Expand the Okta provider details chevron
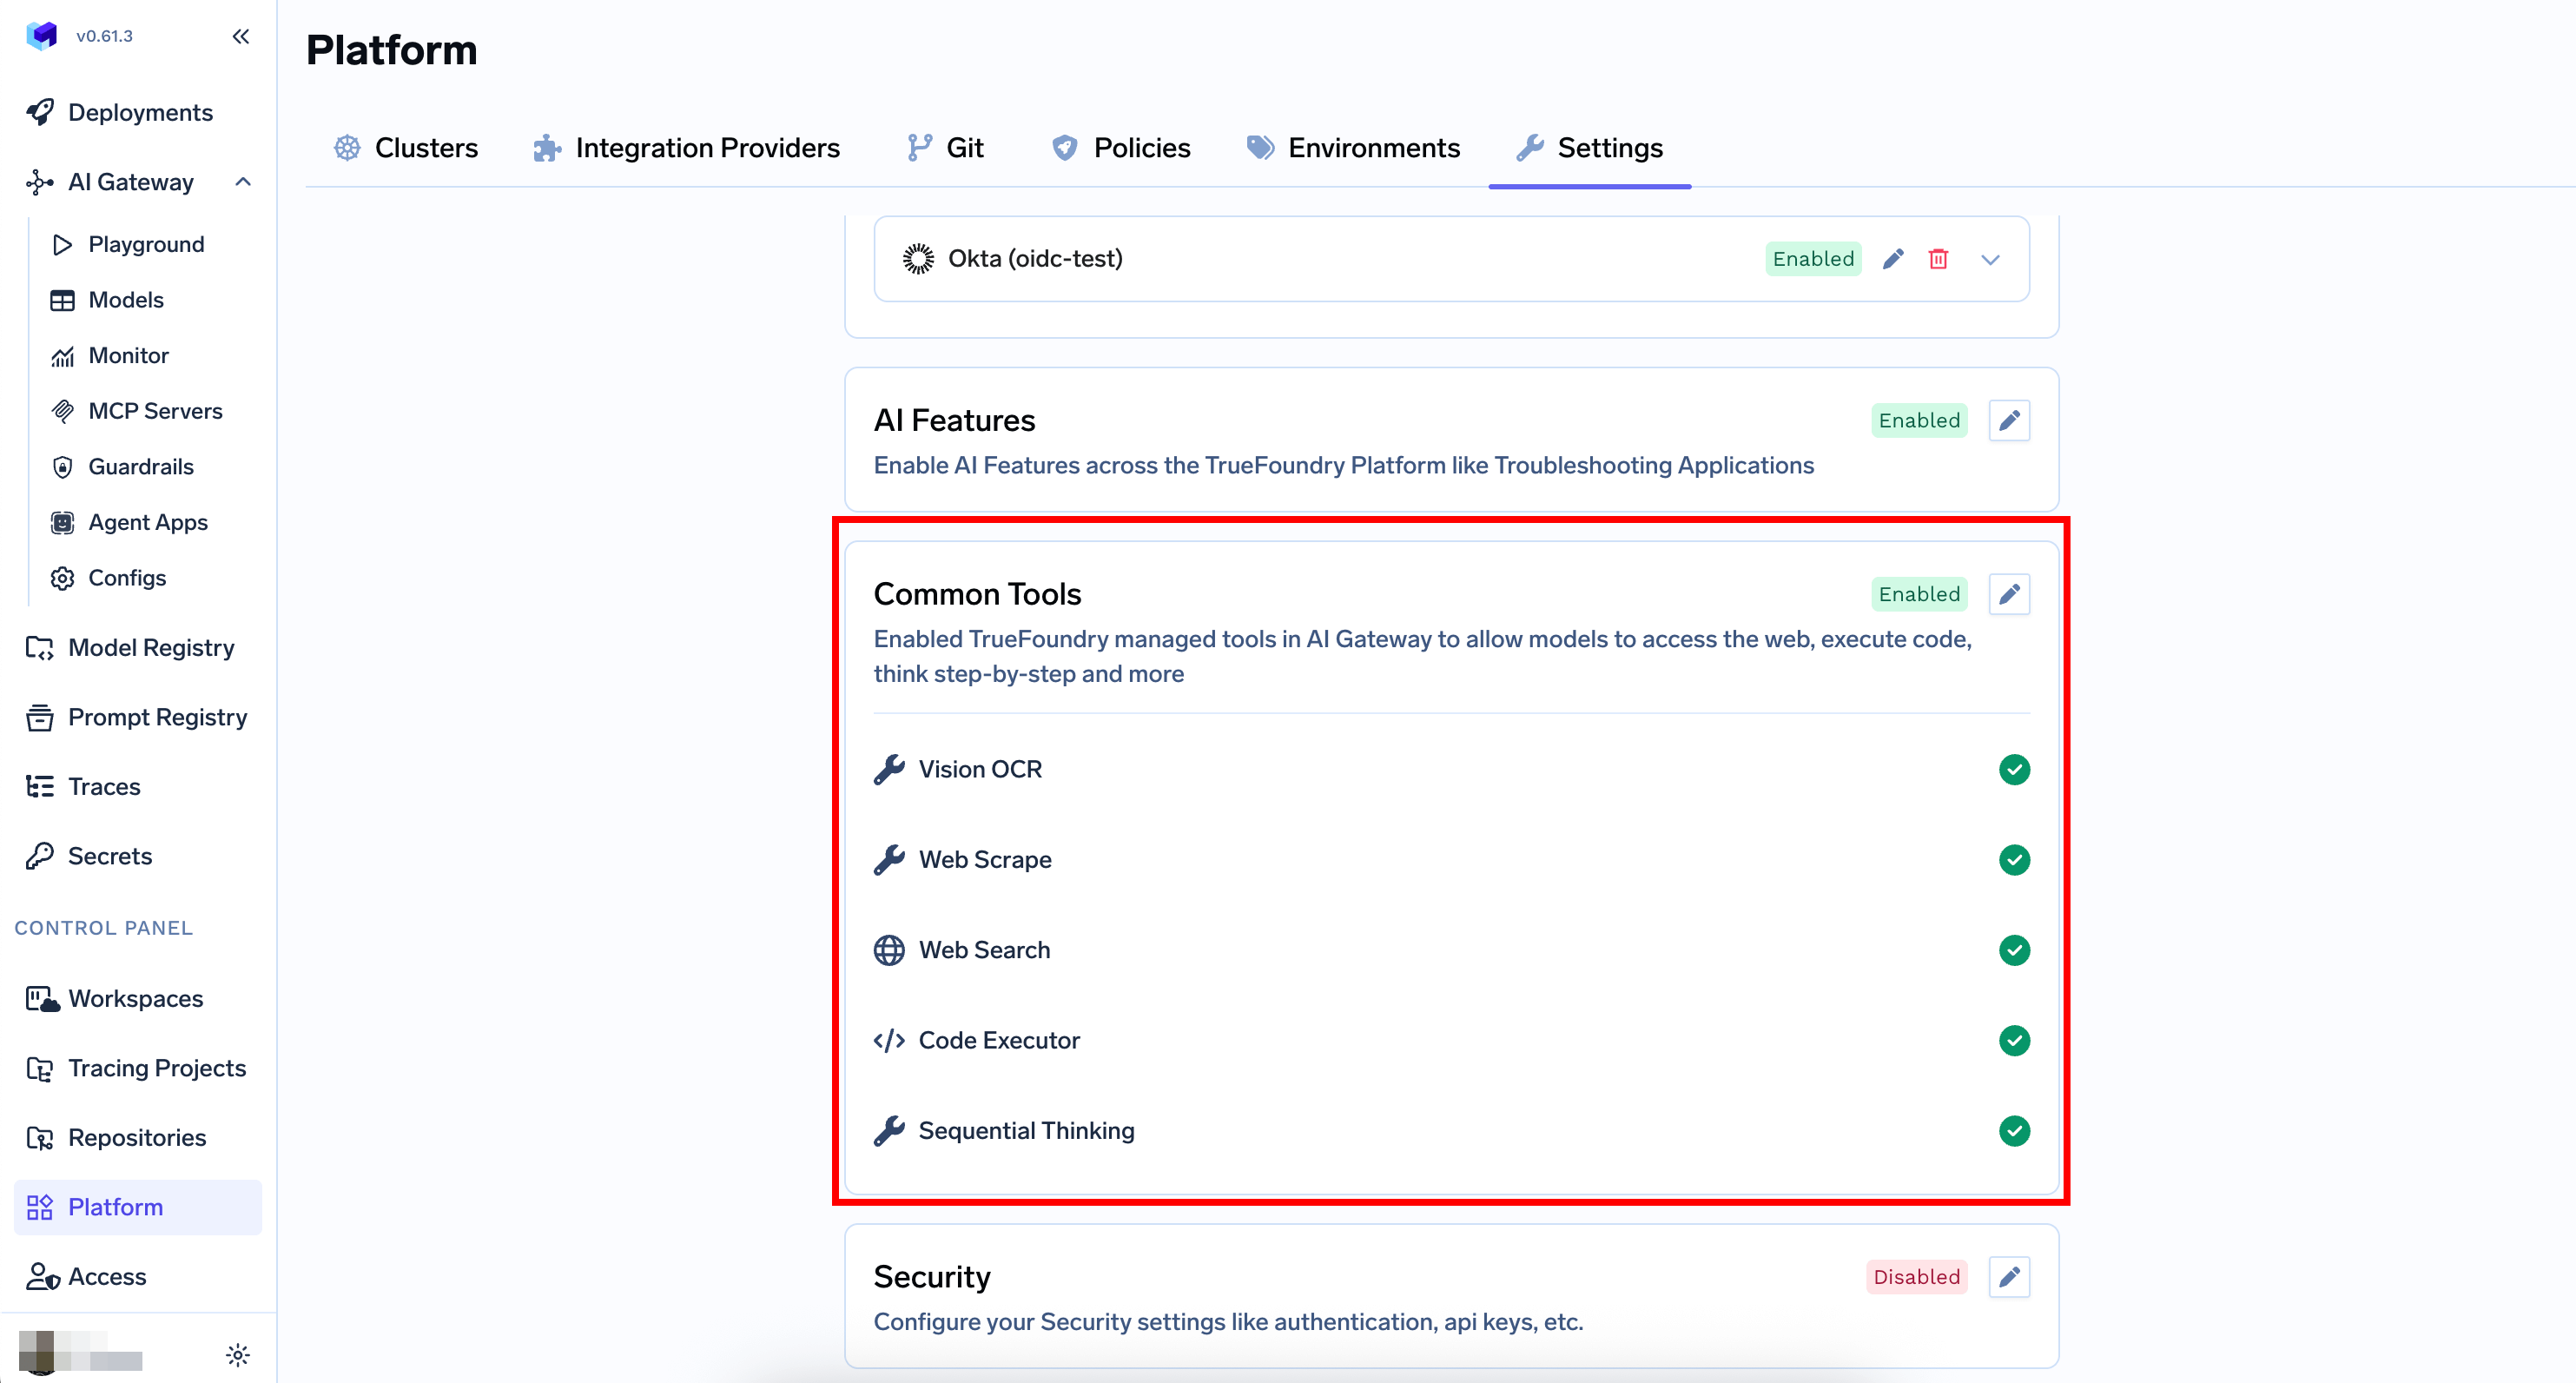 click(x=1990, y=259)
